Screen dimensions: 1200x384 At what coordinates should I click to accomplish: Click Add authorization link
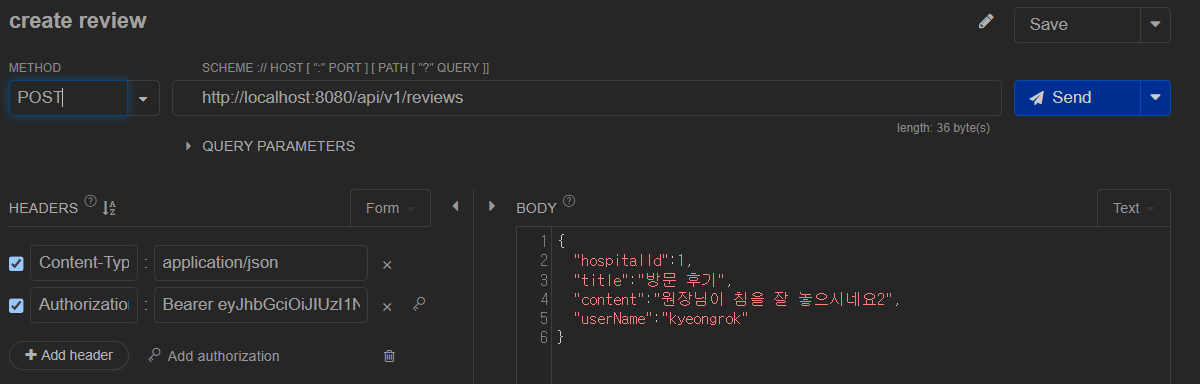pyautogui.click(x=214, y=356)
